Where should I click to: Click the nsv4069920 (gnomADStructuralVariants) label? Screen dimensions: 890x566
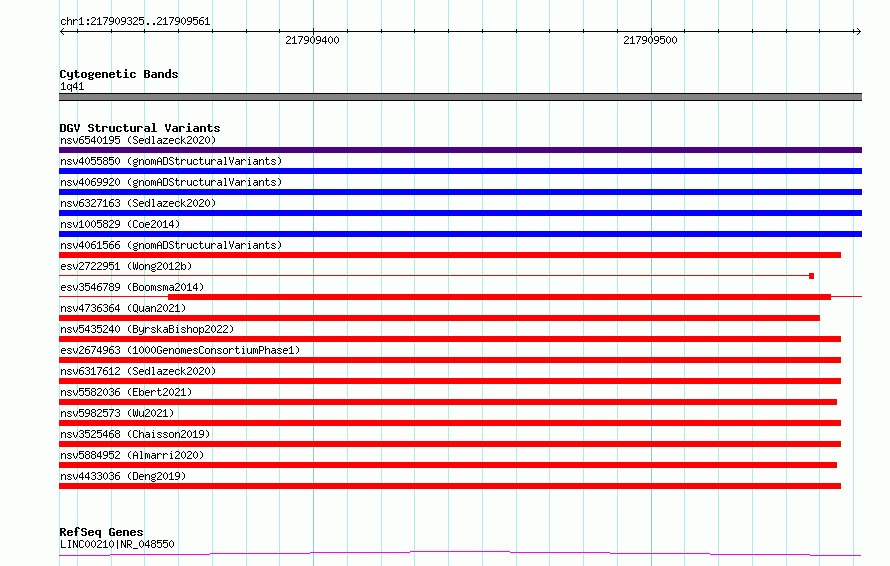coord(171,182)
